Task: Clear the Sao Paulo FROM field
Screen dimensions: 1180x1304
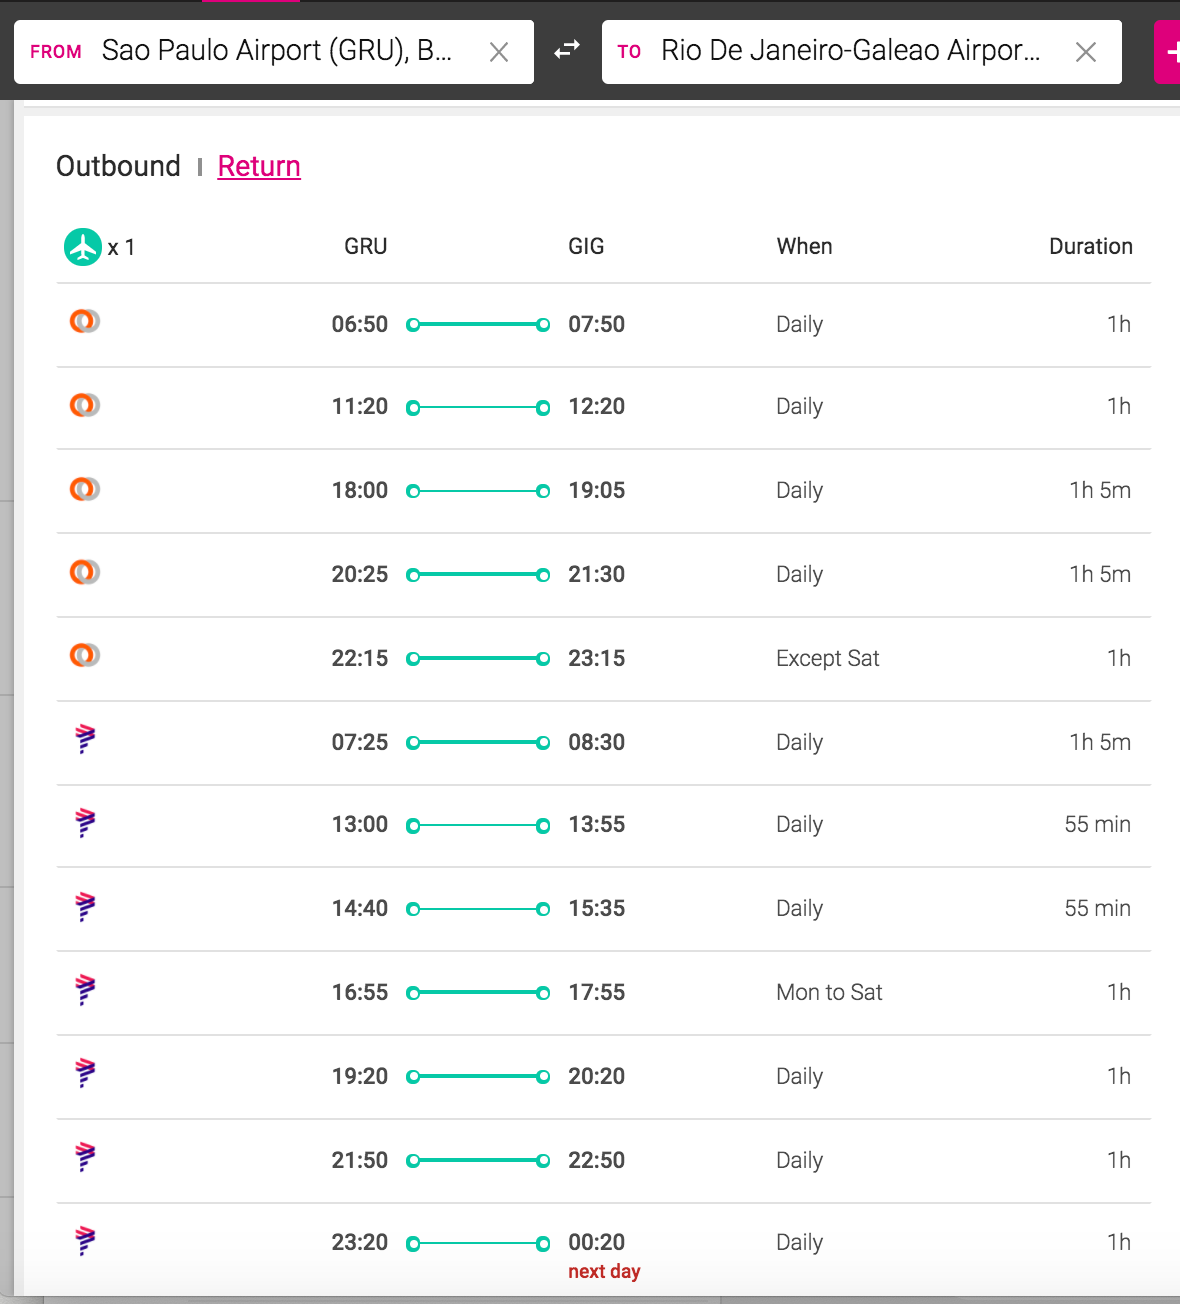Action: pos(499,52)
